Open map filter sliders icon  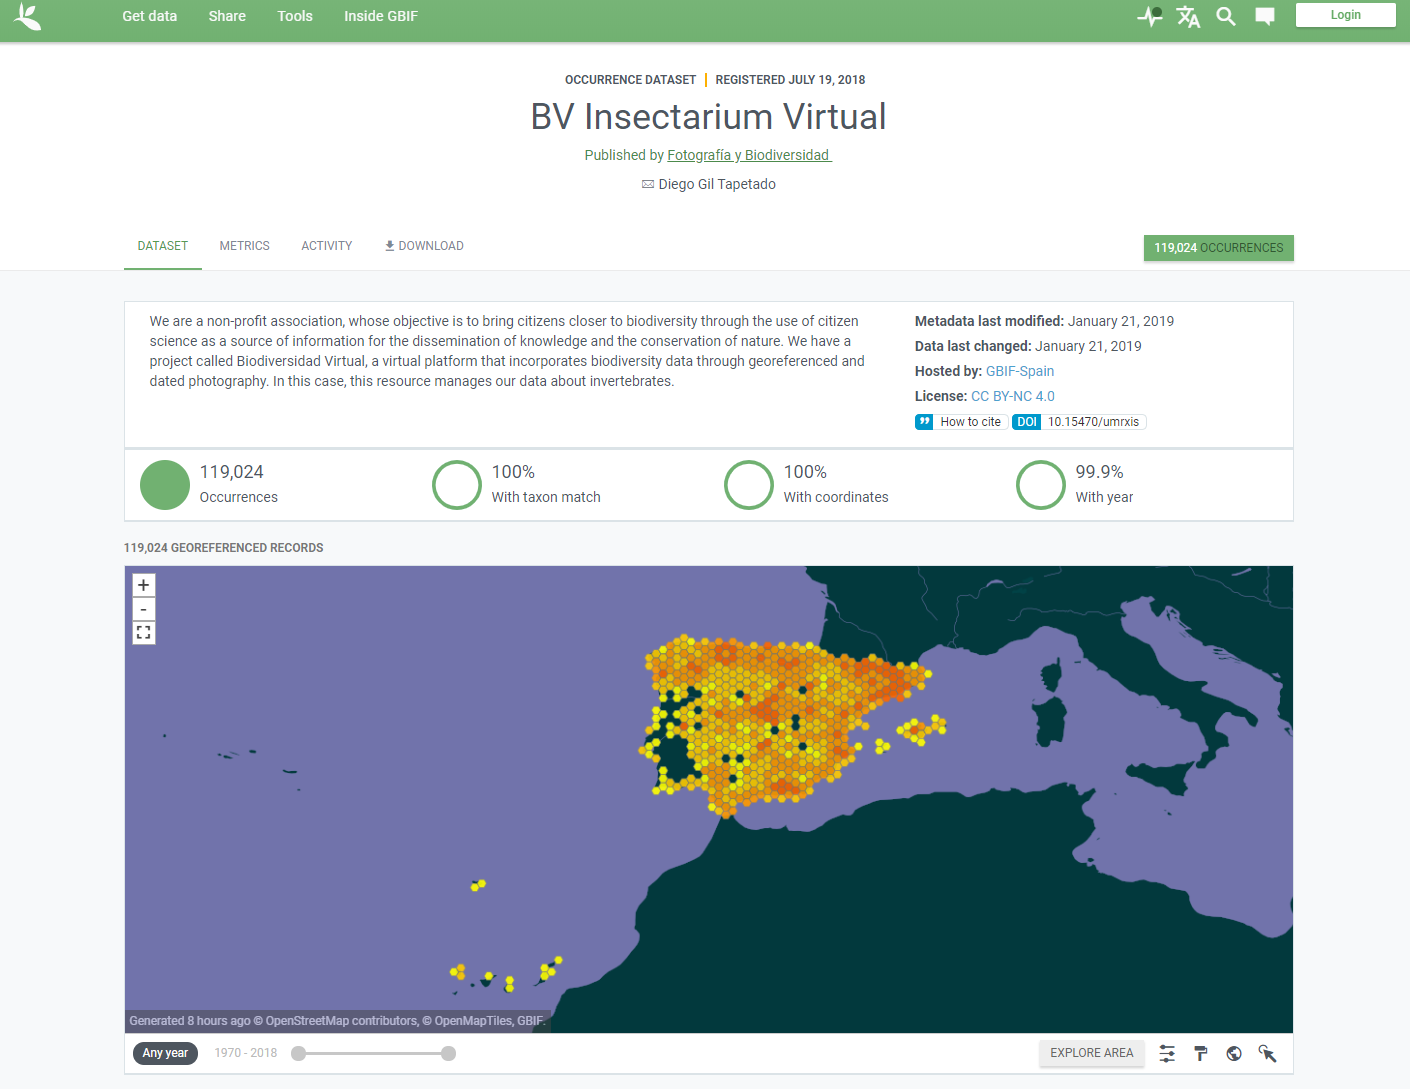[1167, 1053]
